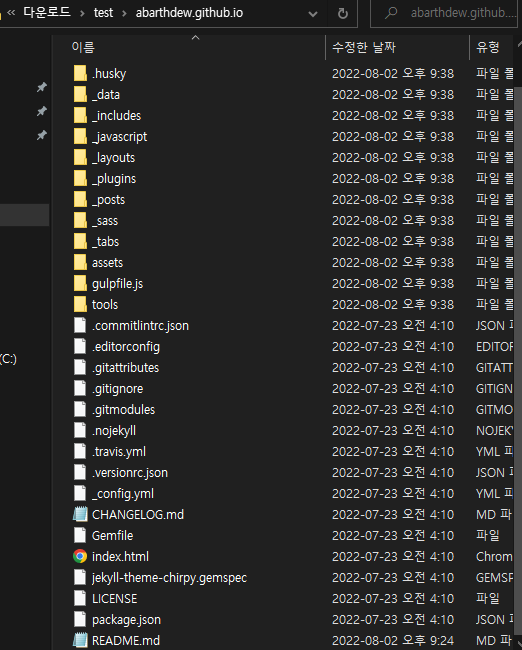Click the _tabs folder icon

(x=80, y=241)
